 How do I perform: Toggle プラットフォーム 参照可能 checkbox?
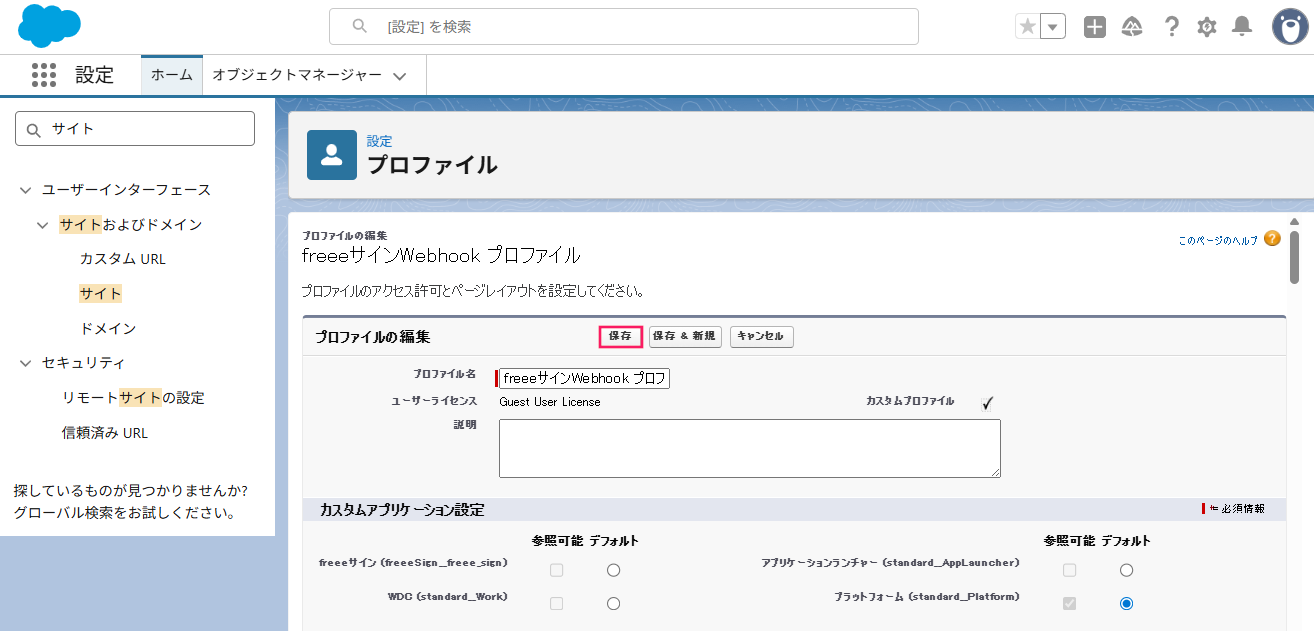pos(1070,603)
